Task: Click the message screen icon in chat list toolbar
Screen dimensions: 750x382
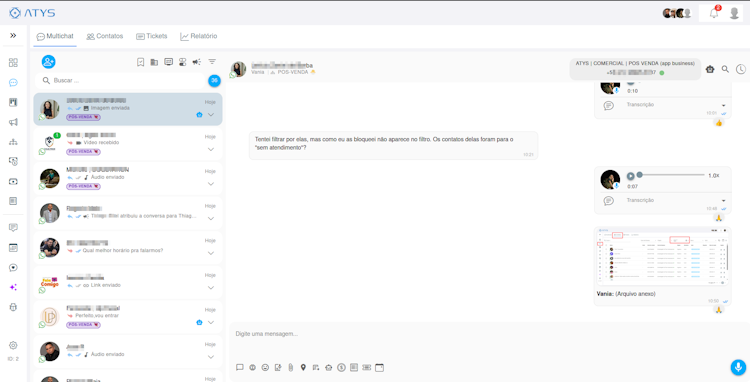Action: click(x=168, y=62)
